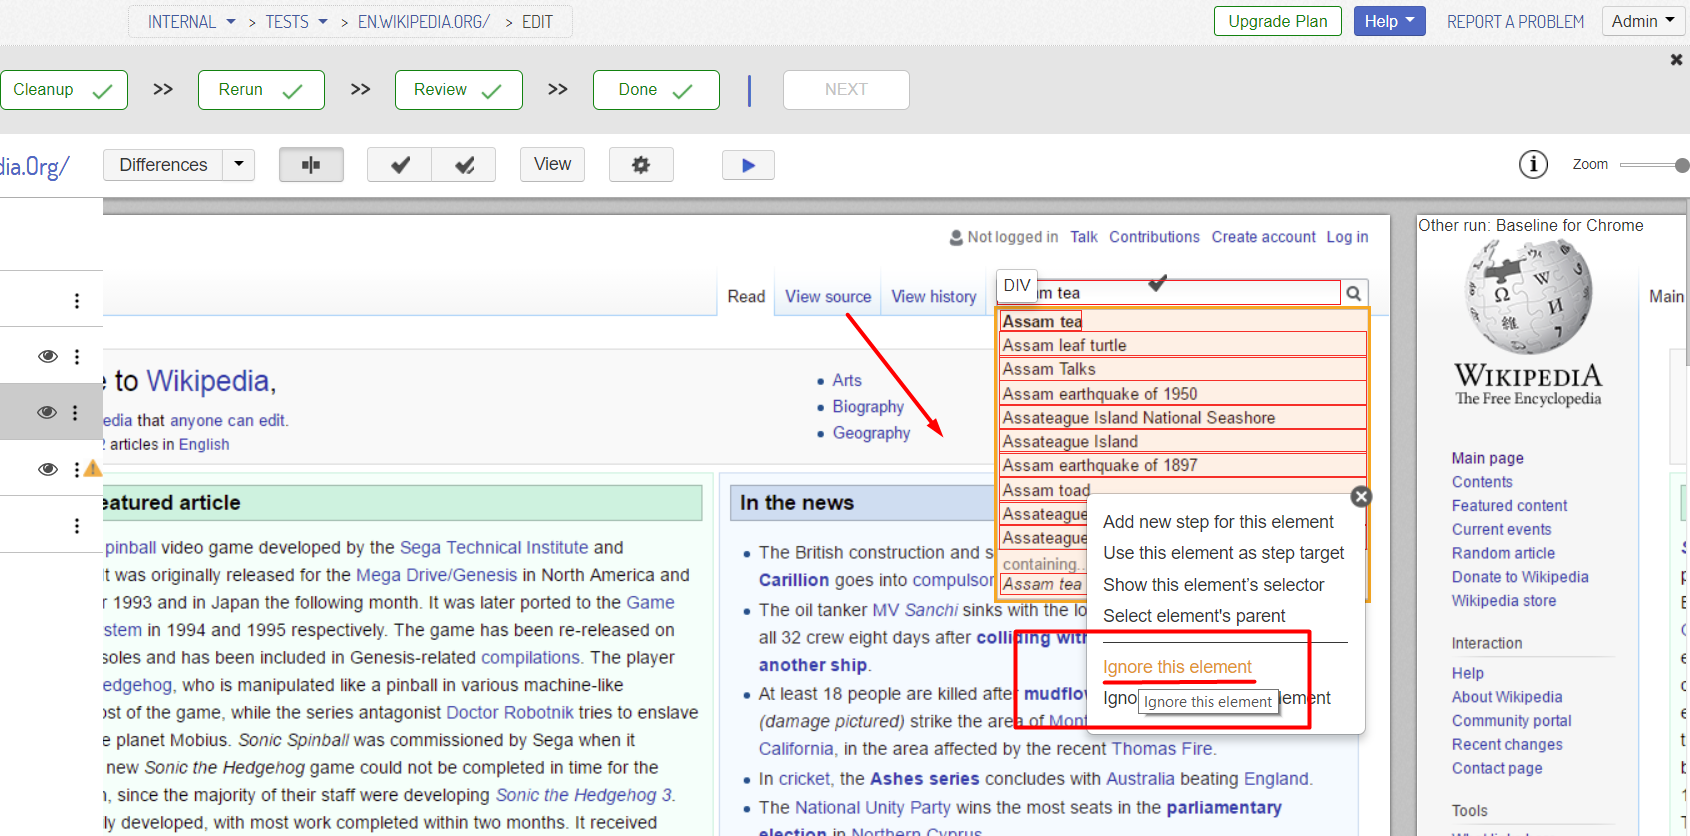Viewport: 1690px width, 836px height.
Task: Click the Done step button
Action: [656, 90]
